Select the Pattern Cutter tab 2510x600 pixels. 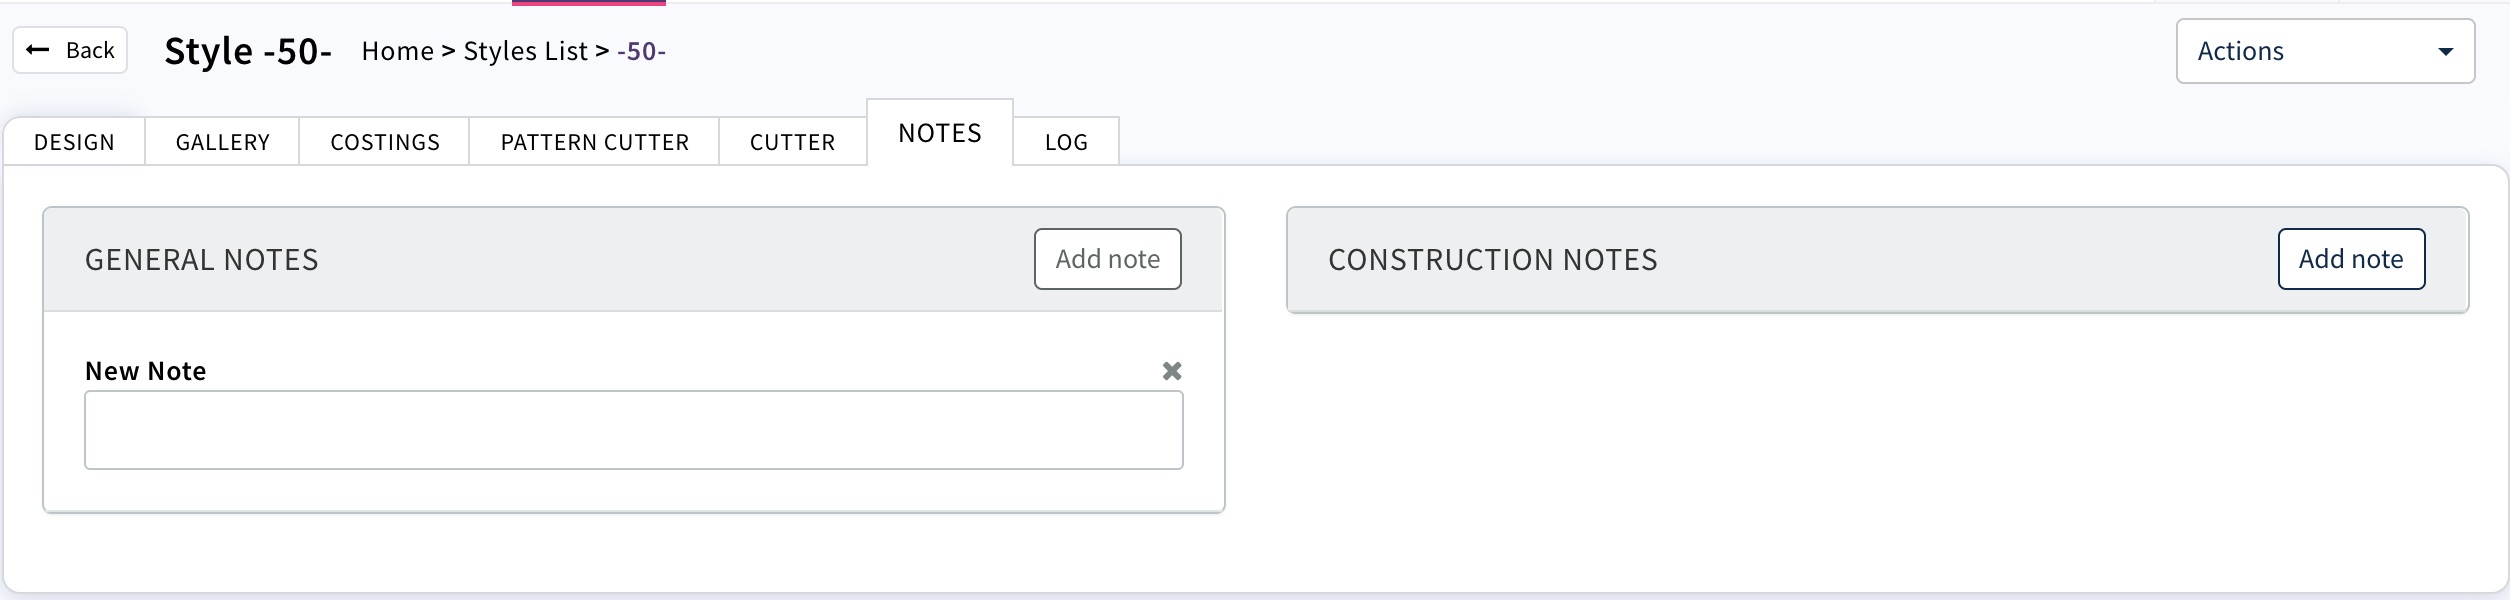coord(594,142)
